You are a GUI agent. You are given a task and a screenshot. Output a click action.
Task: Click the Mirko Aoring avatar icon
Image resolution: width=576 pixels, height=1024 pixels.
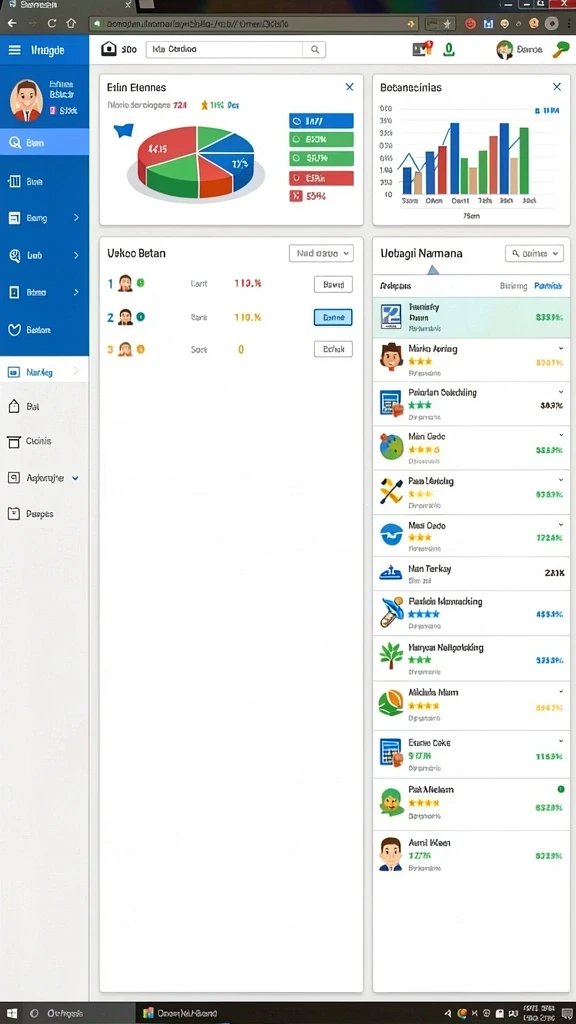pos(391,357)
